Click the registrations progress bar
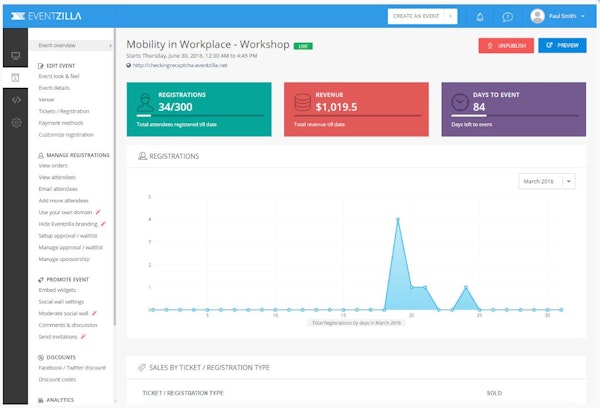The height and width of the screenshot is (408, 600). coord(200,116)
